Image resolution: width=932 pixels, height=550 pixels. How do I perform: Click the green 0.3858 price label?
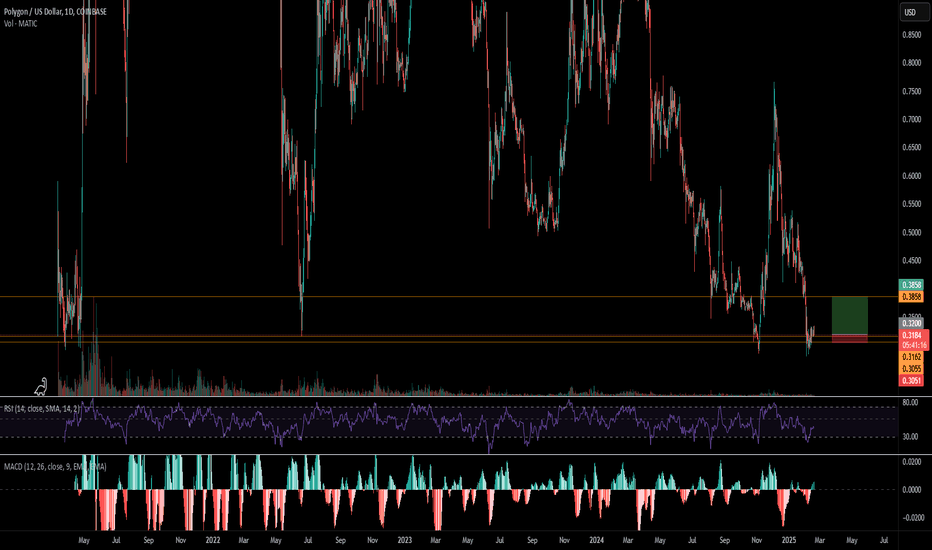pyautogui.click(x=911, y=285)
